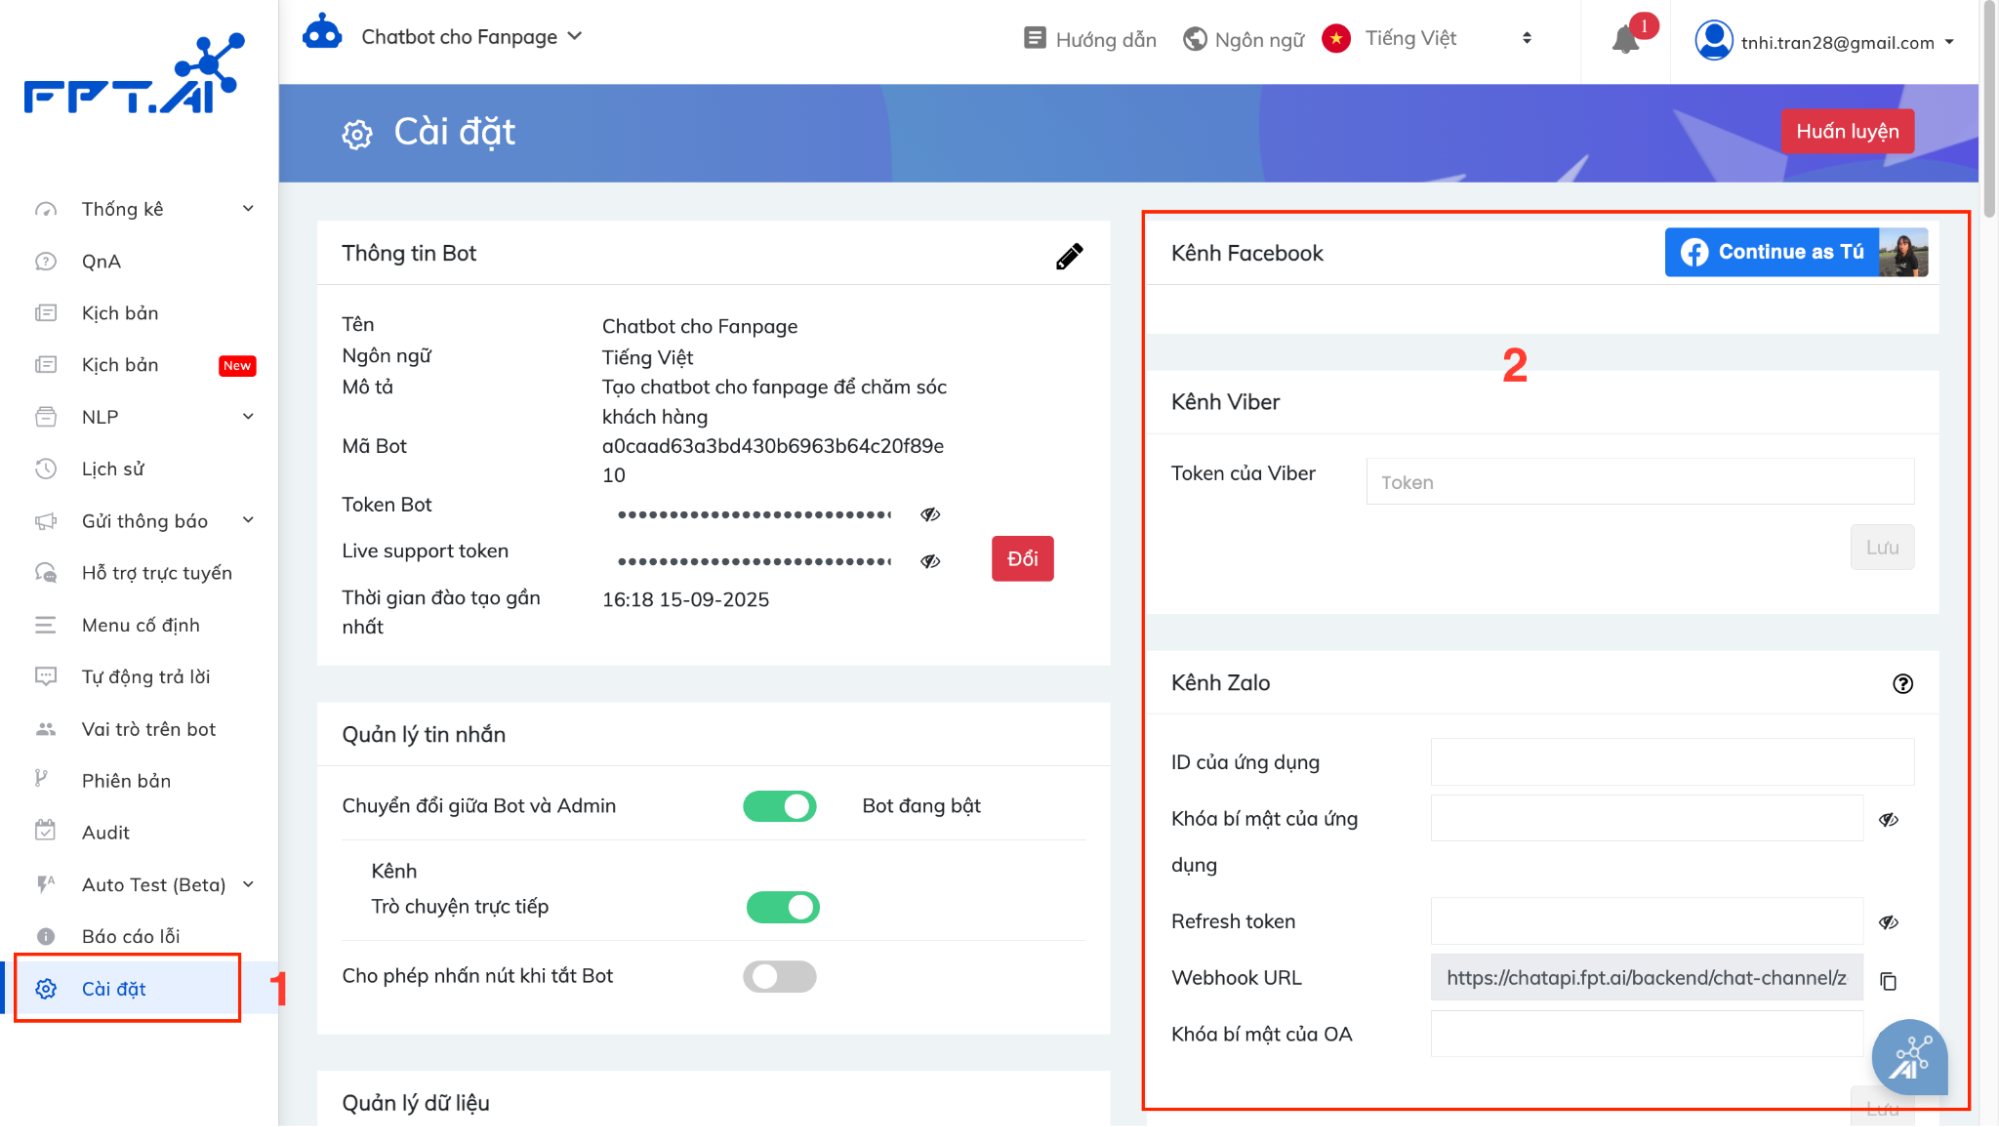The image size is (1999, 1127).
Task: Reveal Token Bot with eye icon
Action: (x=930, y=514)
